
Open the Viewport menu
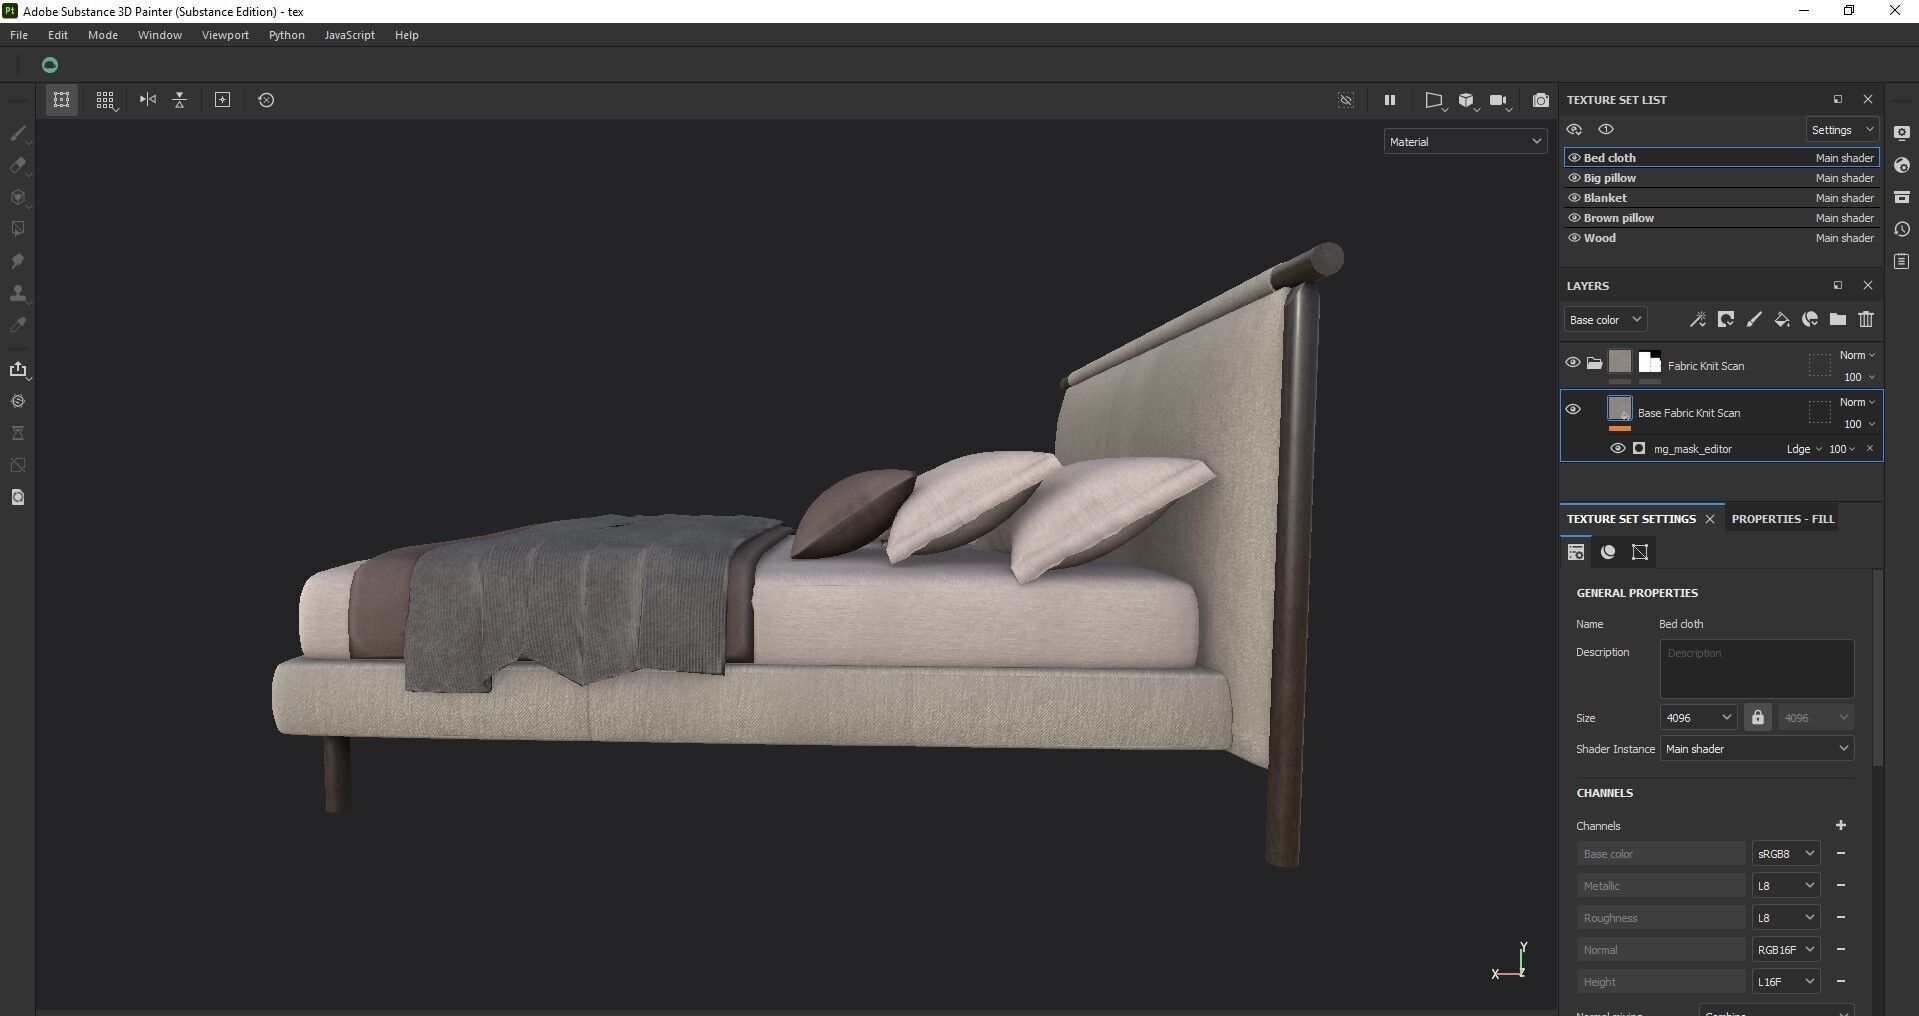(x=225, y=35)
